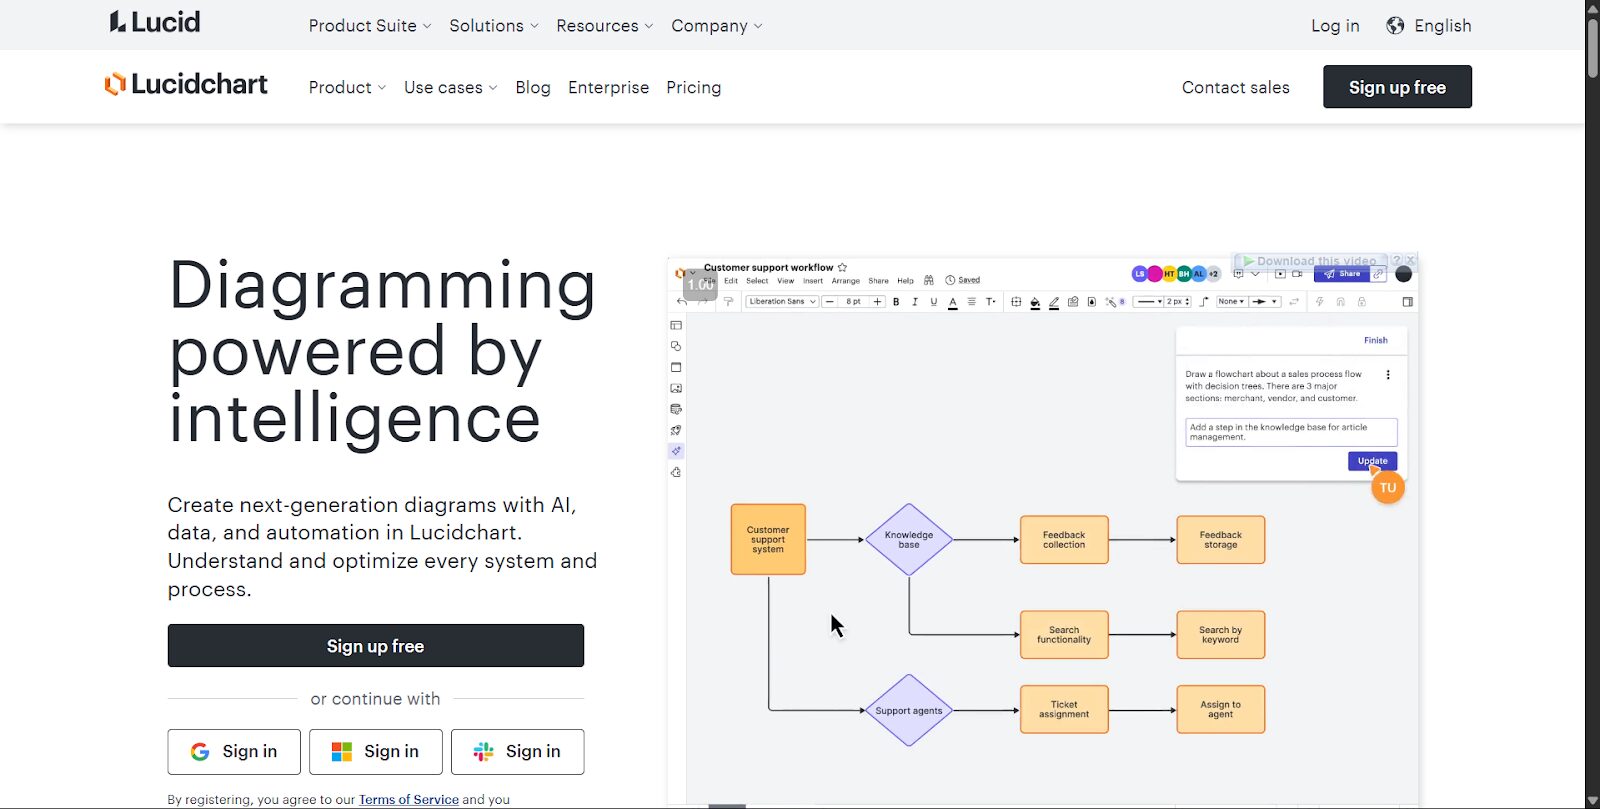Open the Pricing nav item
The height and width of the screenshot is (809, 1600).
pos(694,88)
